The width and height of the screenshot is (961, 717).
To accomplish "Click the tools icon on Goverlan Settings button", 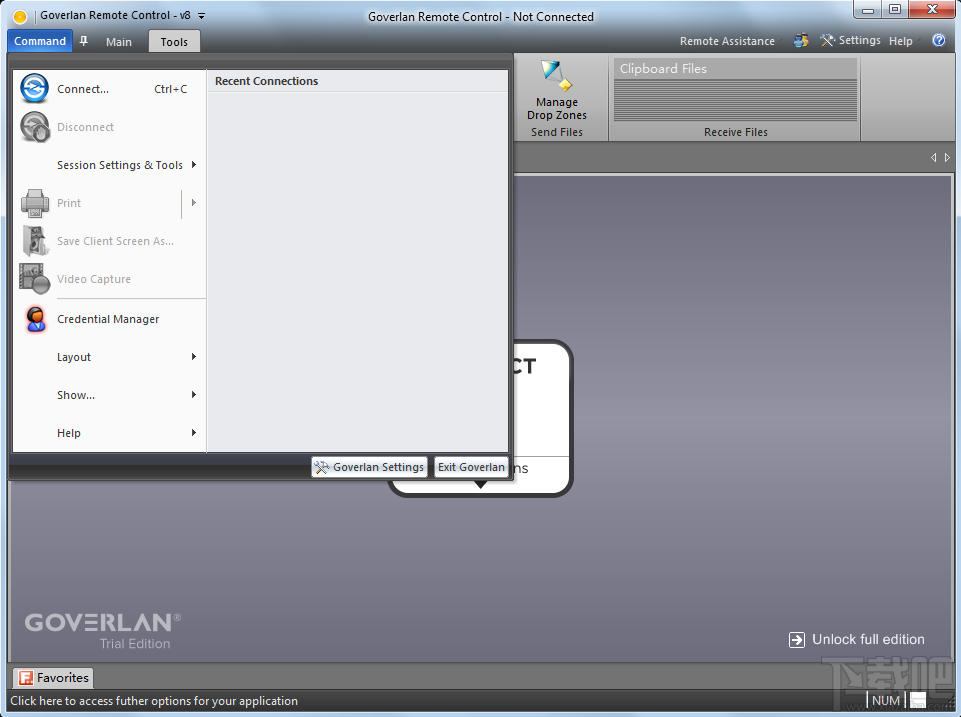I will click(322, 467).
